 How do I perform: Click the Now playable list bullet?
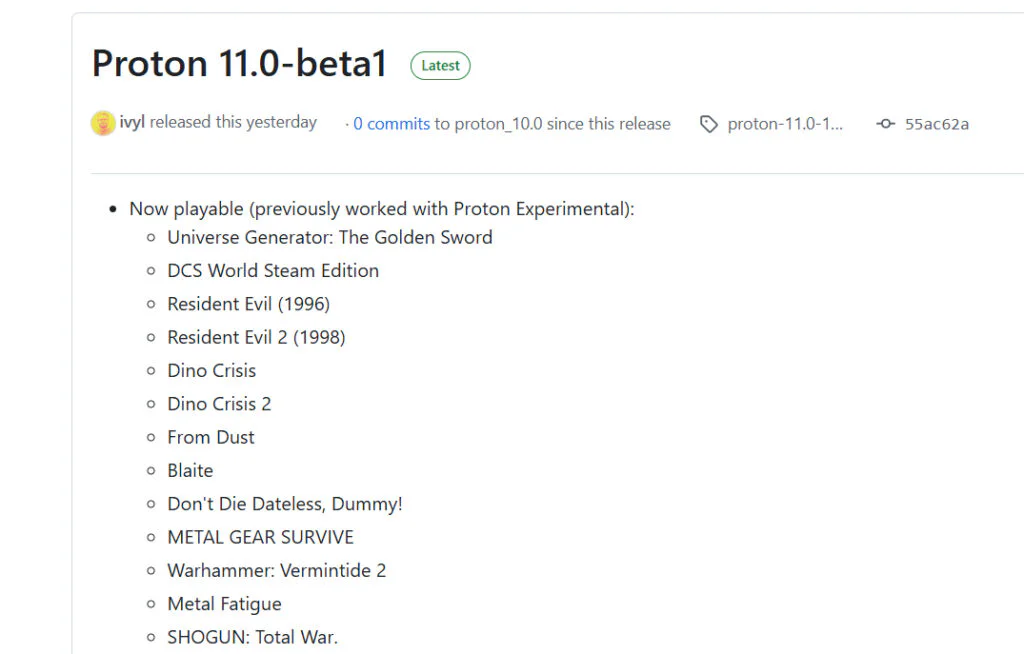coord(112,209)
